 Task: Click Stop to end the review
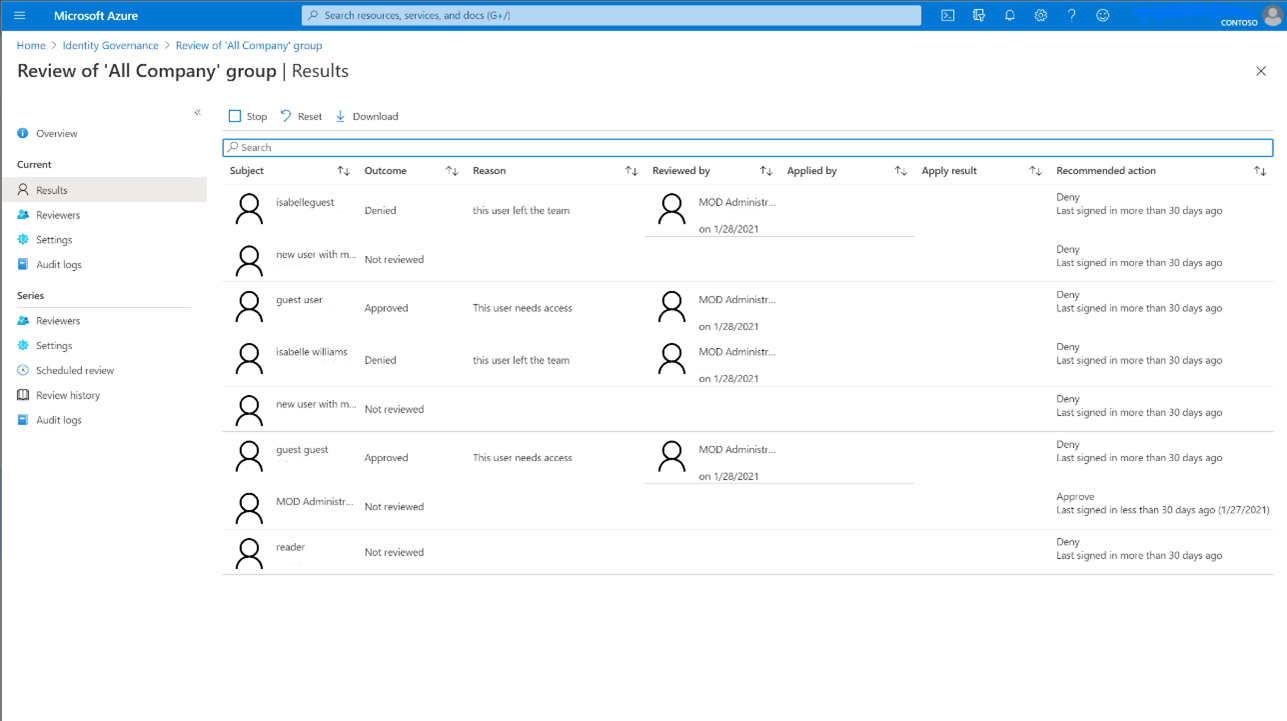coord(246,116)
